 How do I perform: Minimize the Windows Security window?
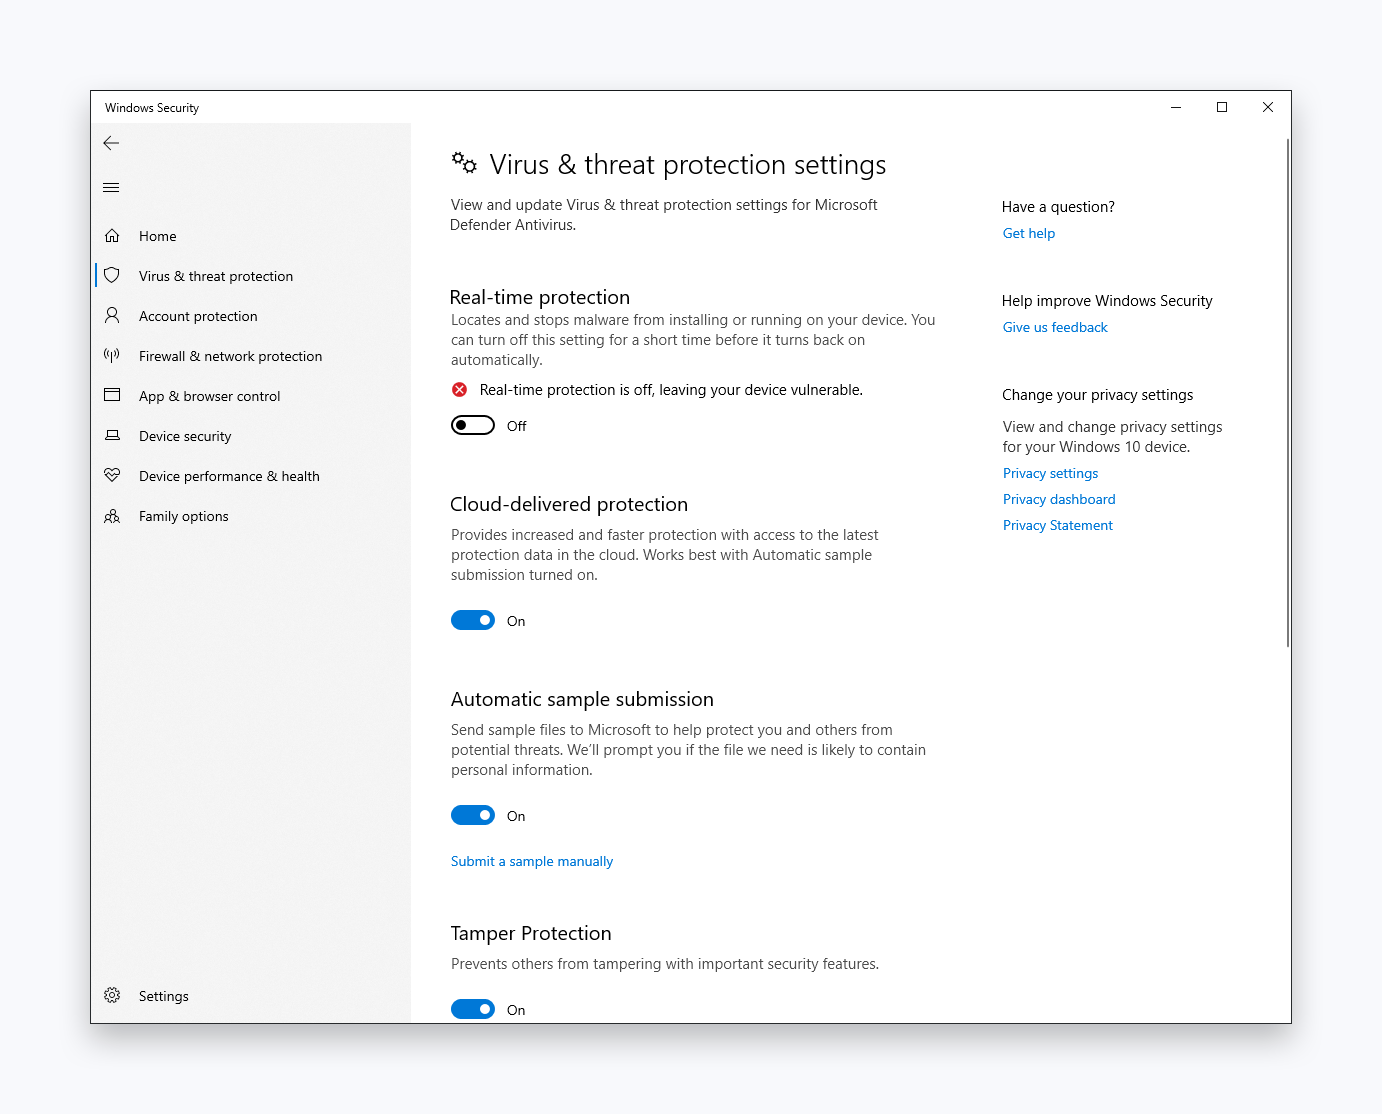click(x=1176, y=107)
